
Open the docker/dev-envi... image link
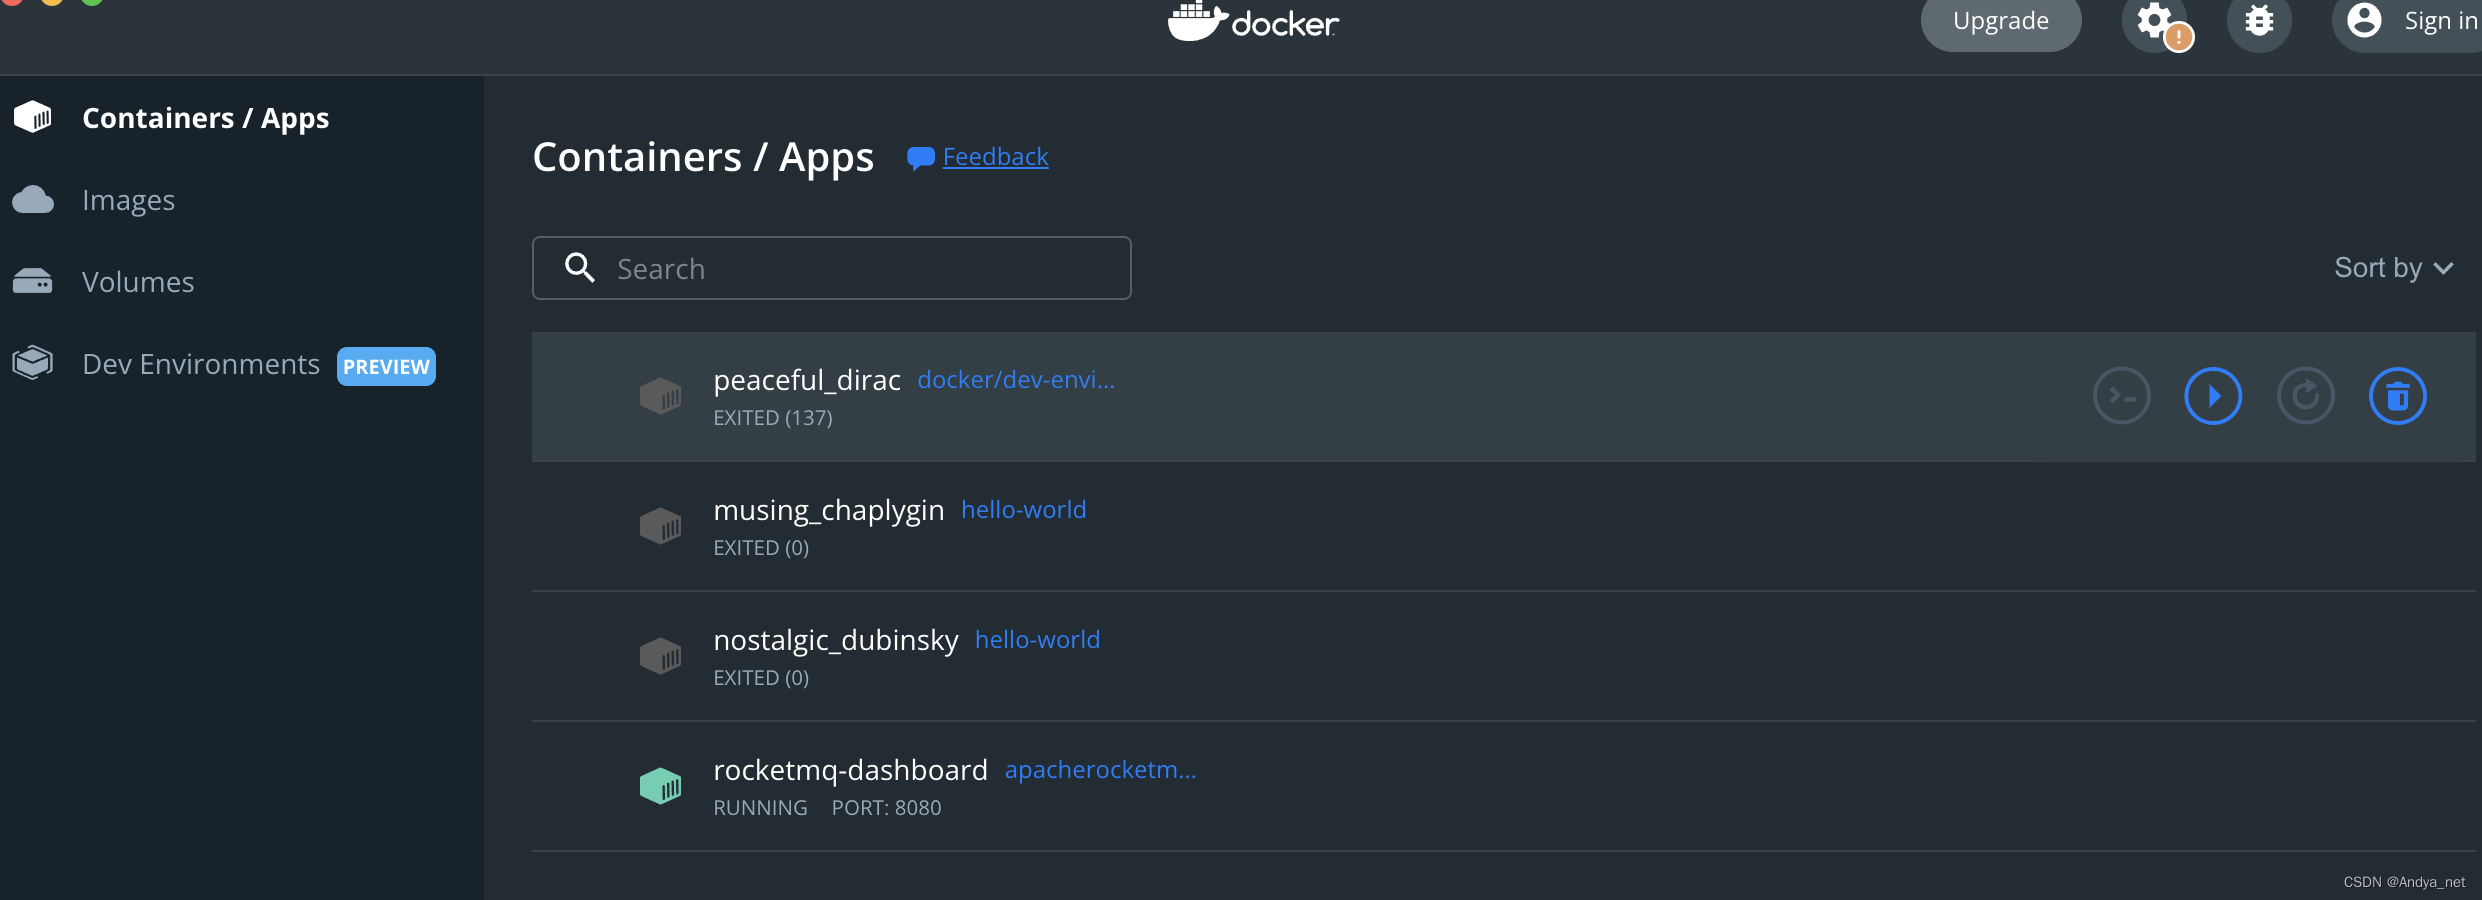point(1016,380)
